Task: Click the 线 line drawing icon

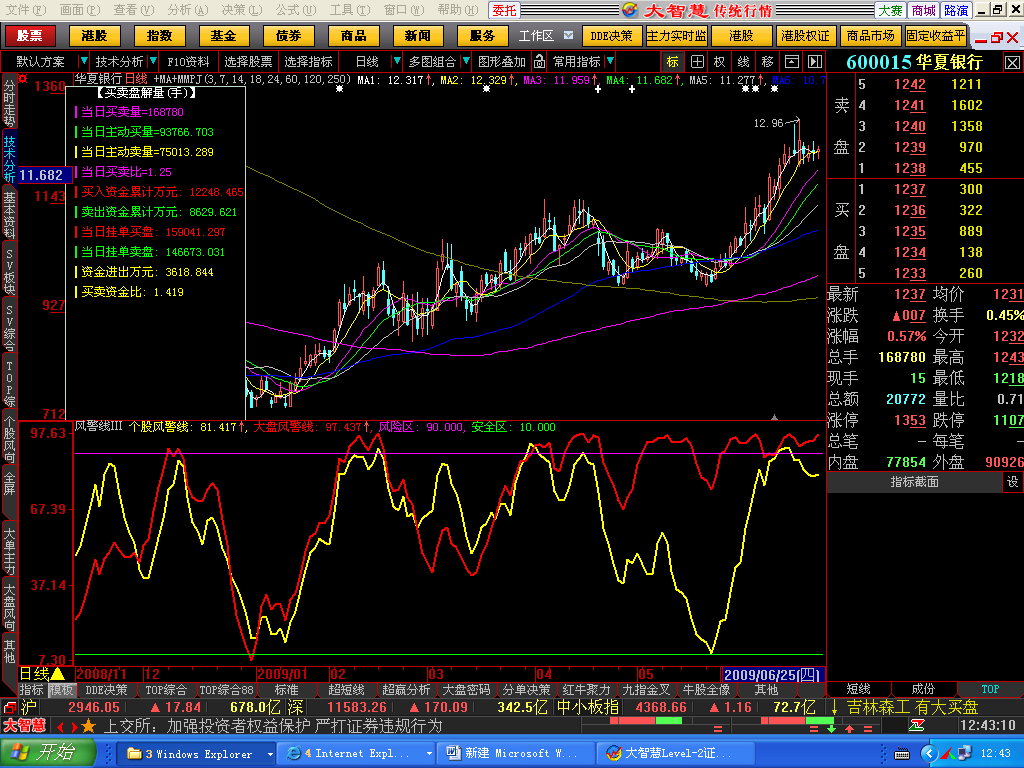Action: coord(743,62)
